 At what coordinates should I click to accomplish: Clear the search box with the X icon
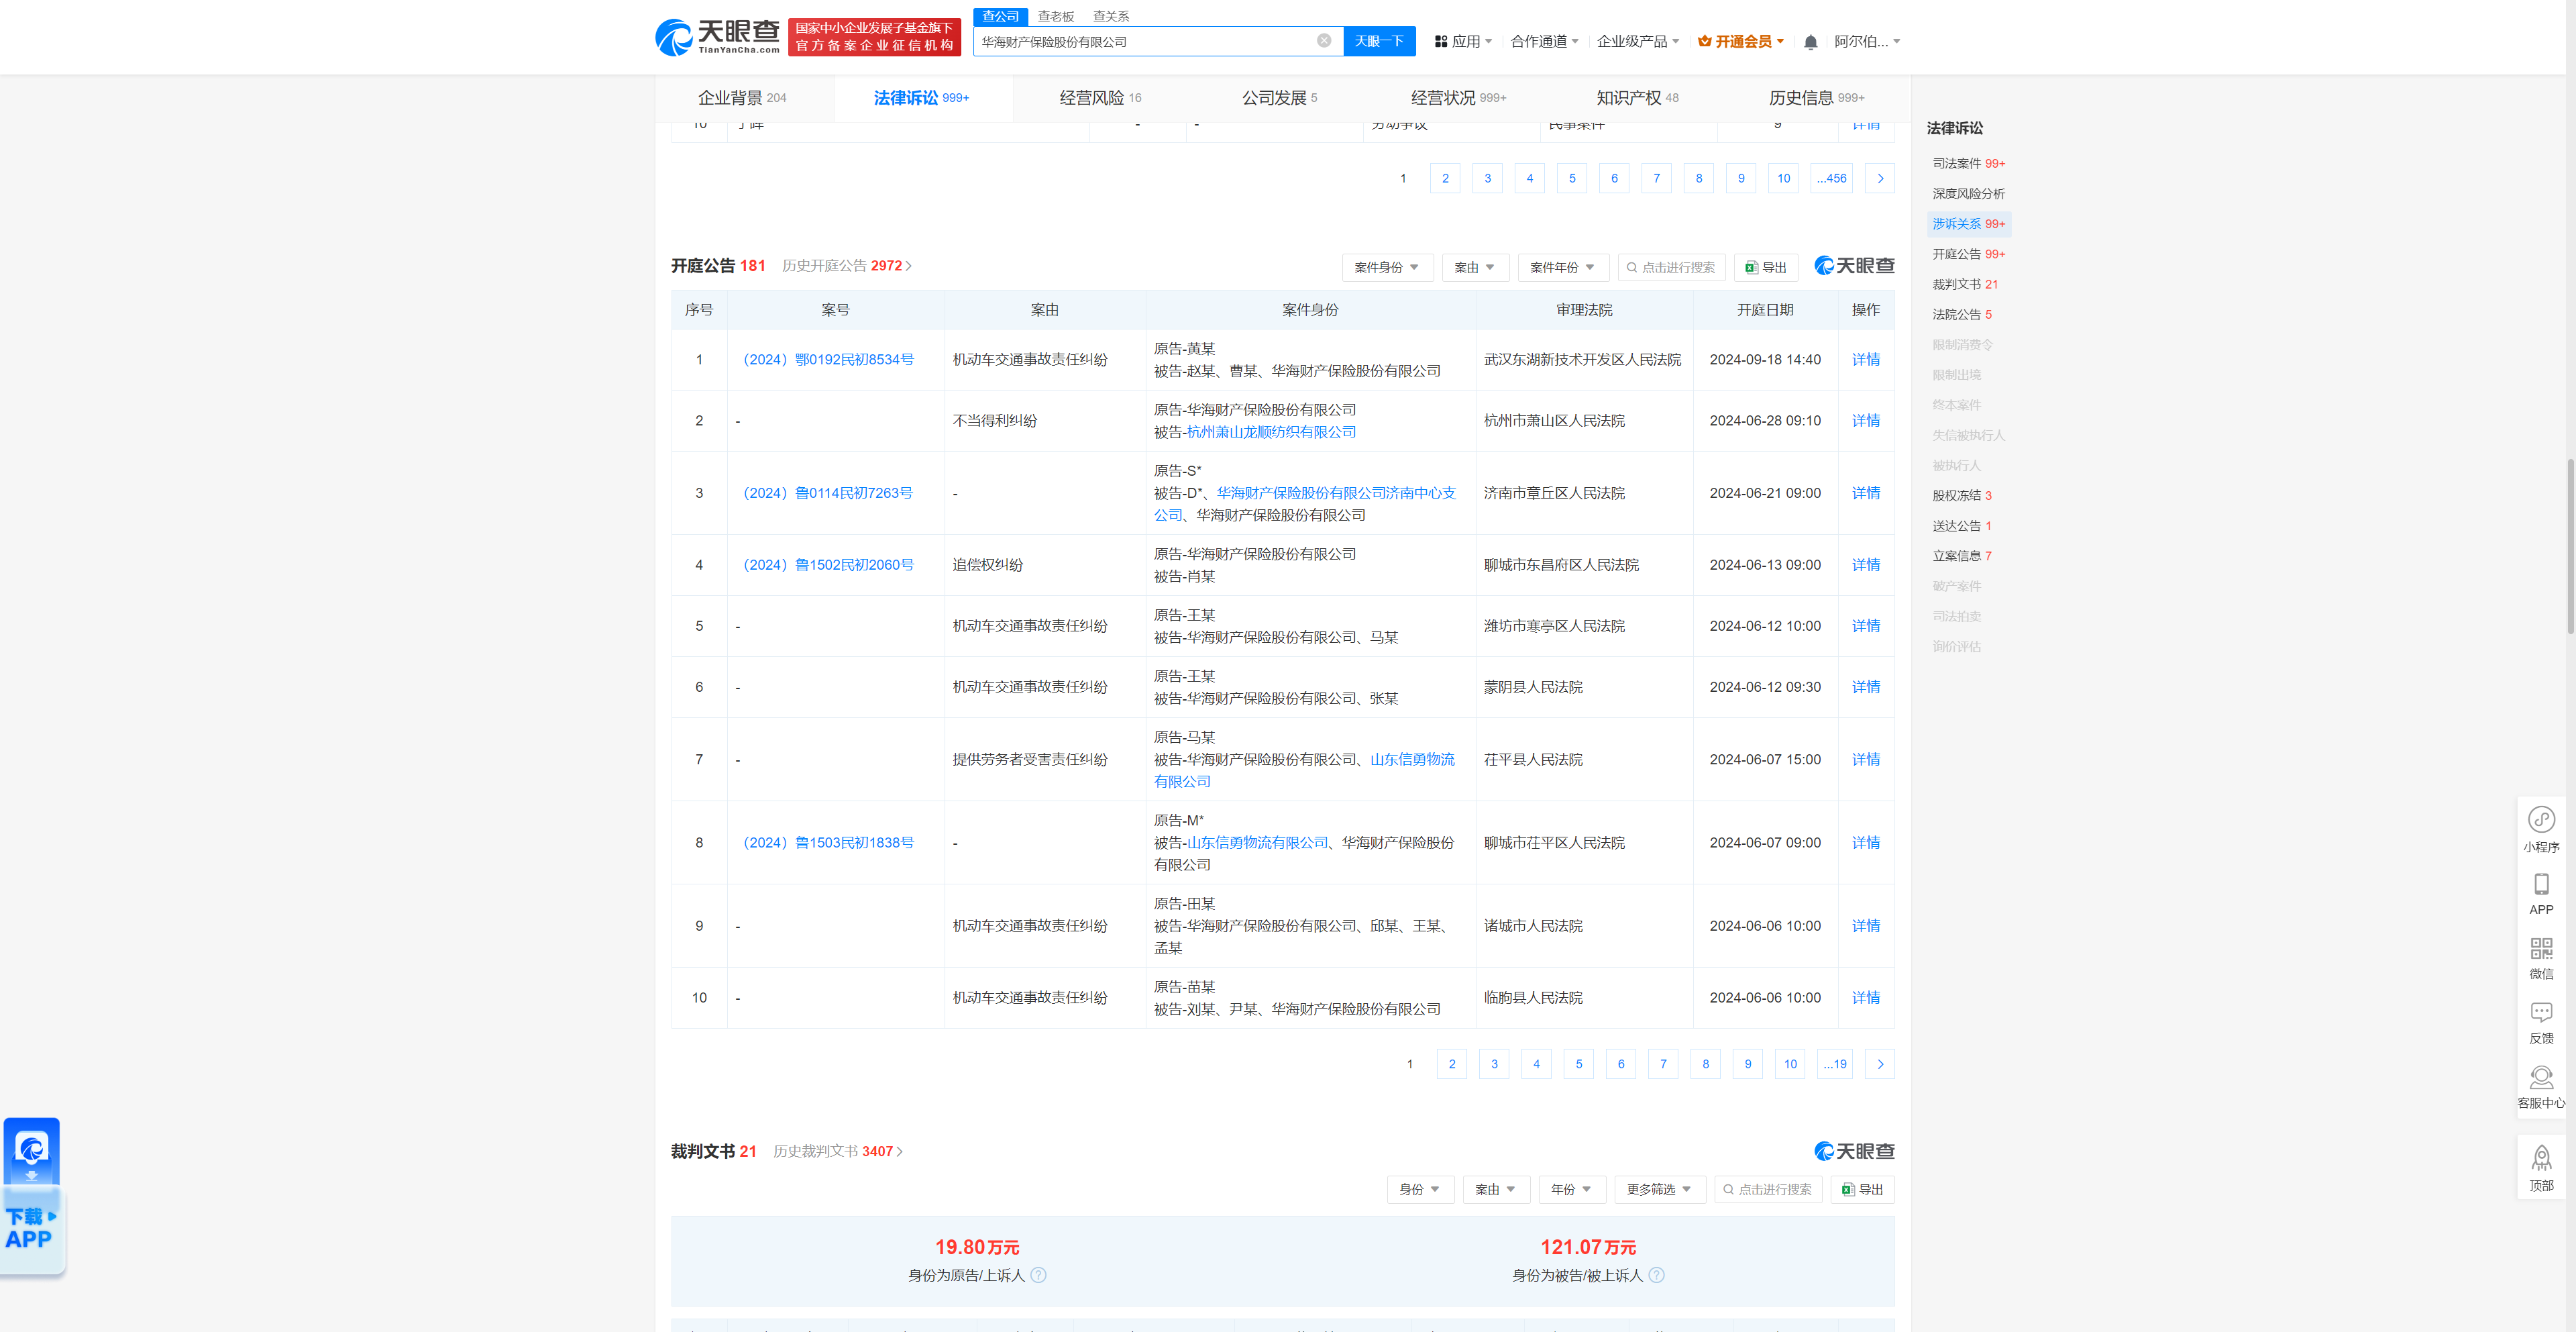pyautogui.click(x=1324, y=41)
